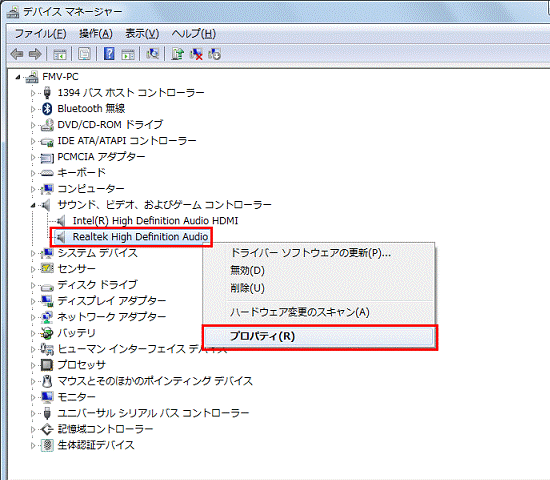Click the Back arrow toolbar icon

(17, 54)
